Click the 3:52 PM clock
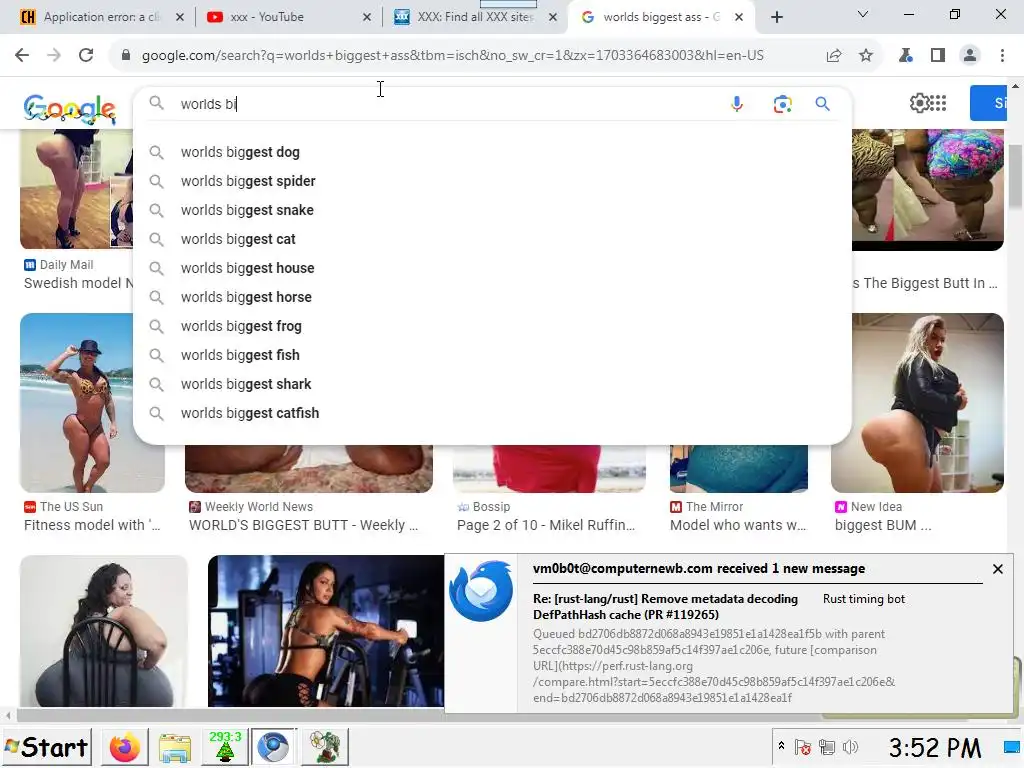Screen dimensions: 1024x768 [935, 748]
